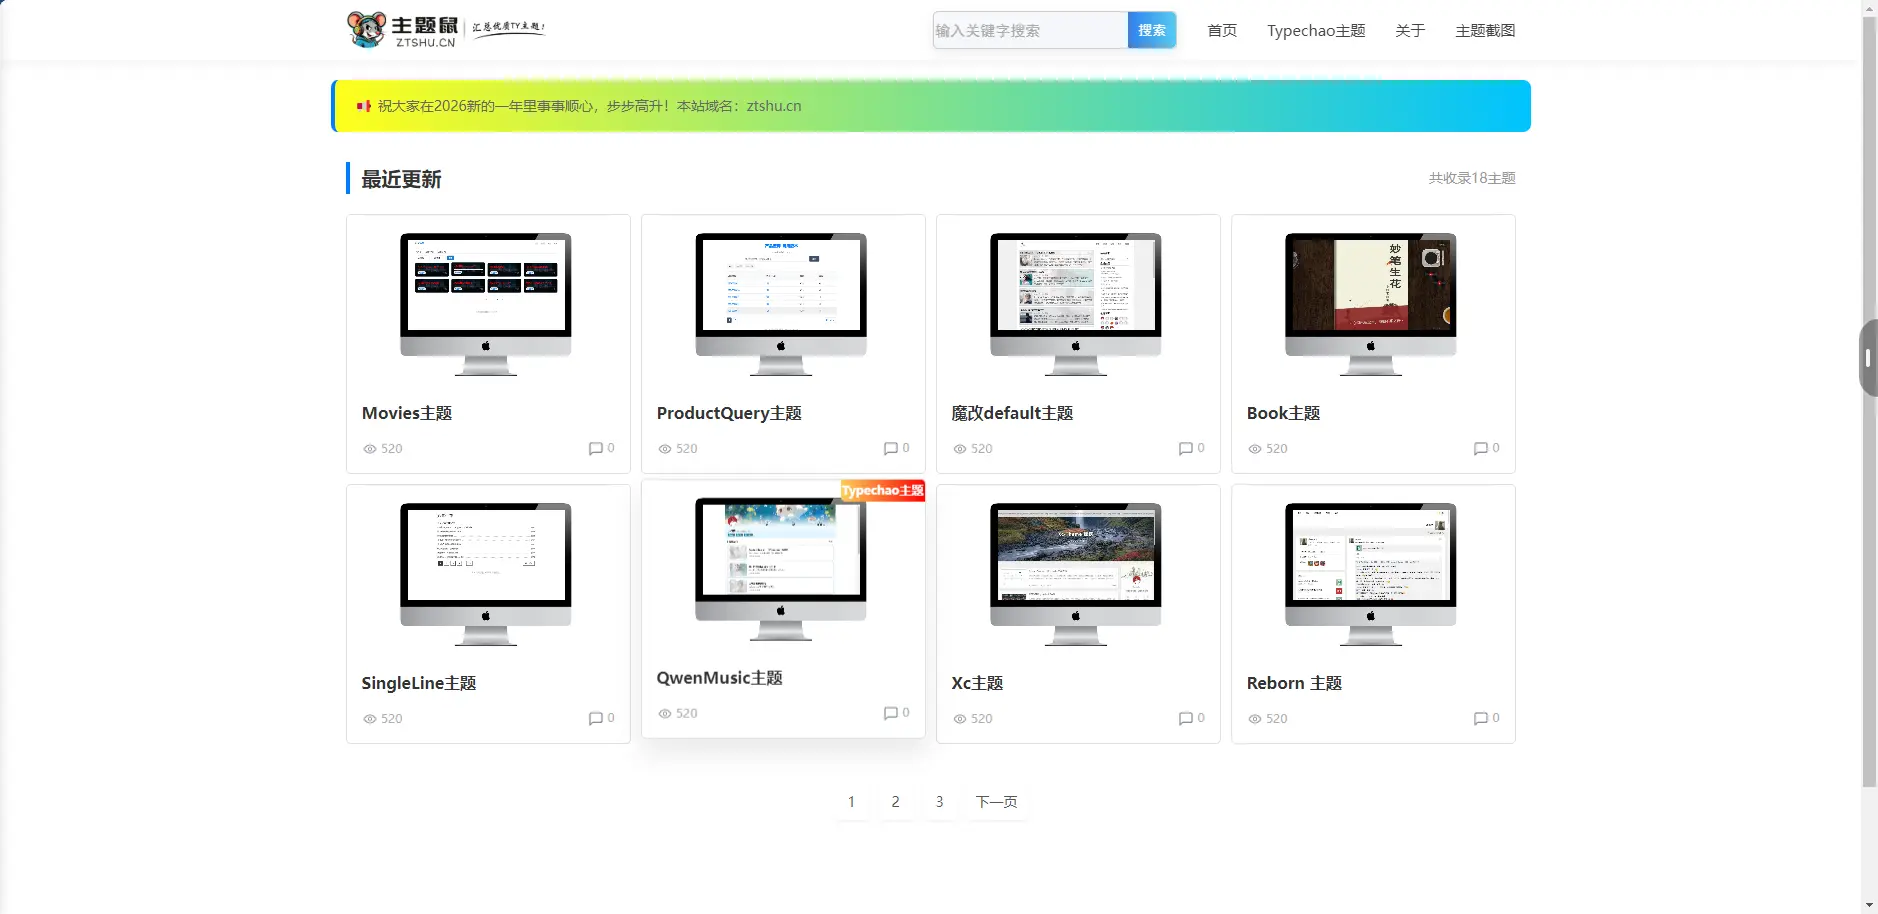
Task: Click the Typechao主题 orange tag ribbon
Action: pos(882,490)
